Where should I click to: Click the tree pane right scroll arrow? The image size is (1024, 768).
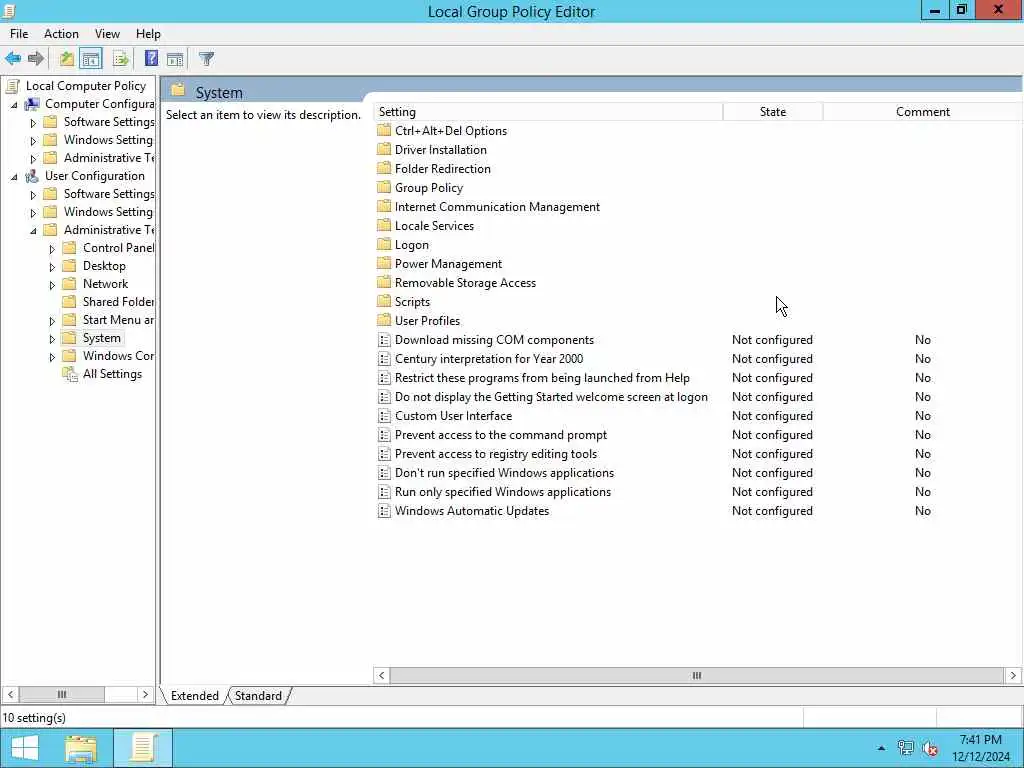pyautogui.click(x=145, y=694)
